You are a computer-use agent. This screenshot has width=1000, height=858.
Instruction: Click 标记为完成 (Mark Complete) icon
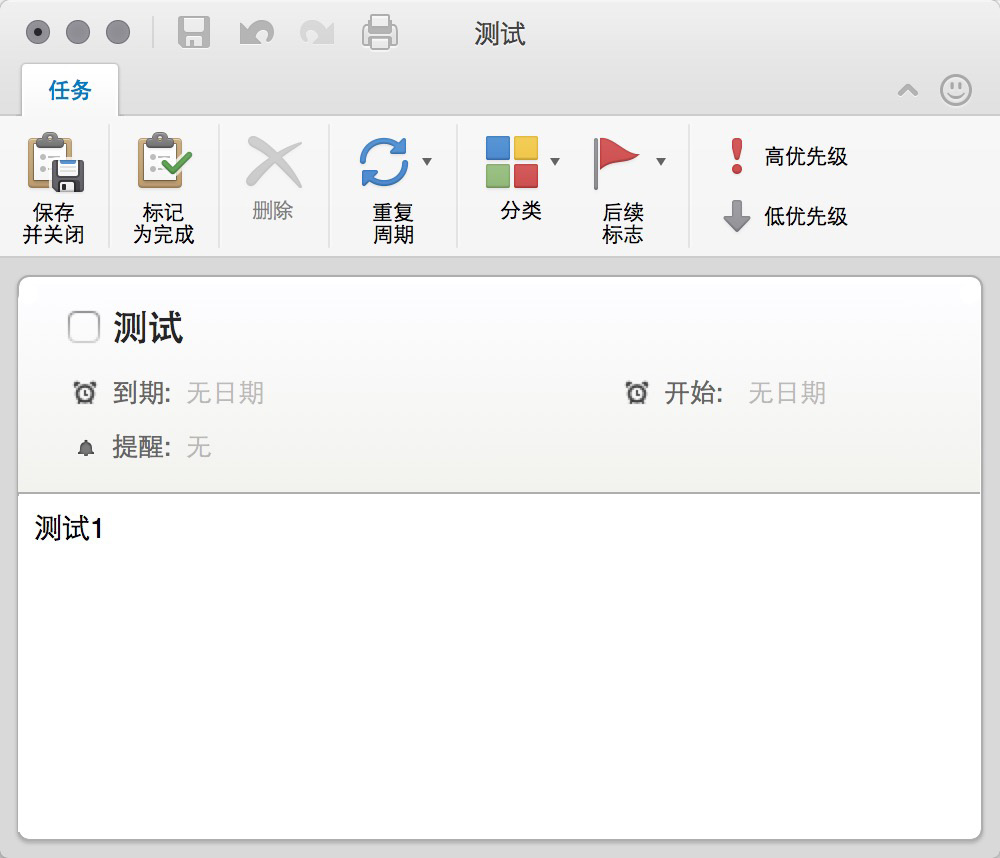coord(165,161)
